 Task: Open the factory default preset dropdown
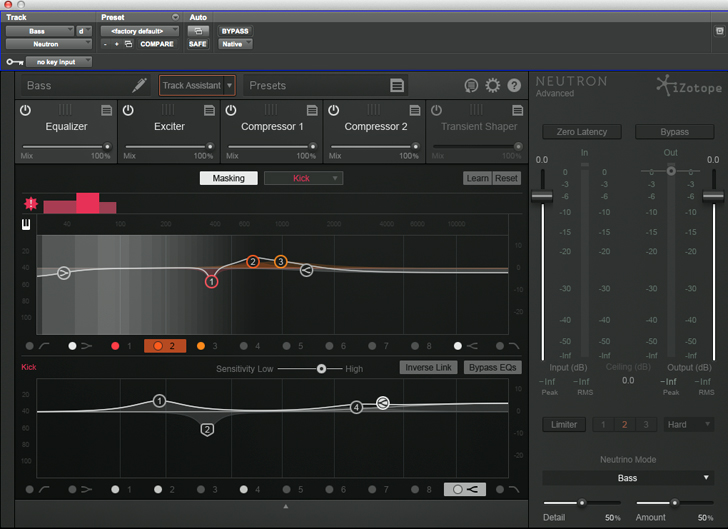140,31
